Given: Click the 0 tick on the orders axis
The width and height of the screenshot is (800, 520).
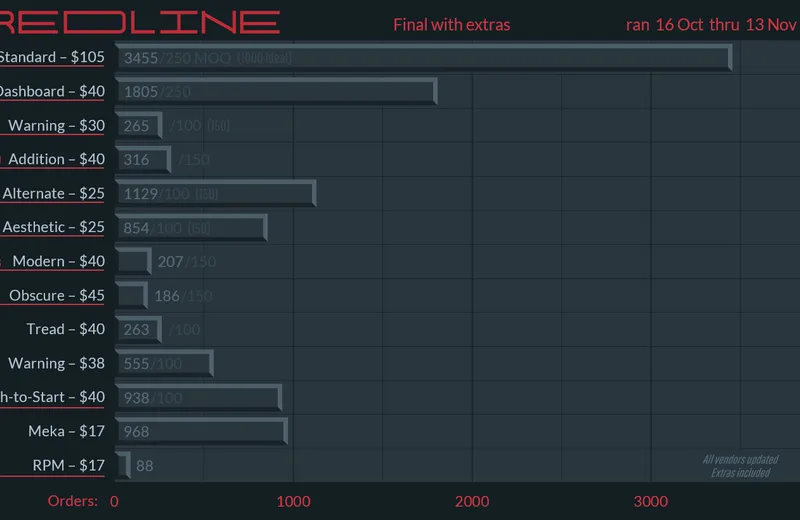Looking at the screenshot, I should point(114,502).
